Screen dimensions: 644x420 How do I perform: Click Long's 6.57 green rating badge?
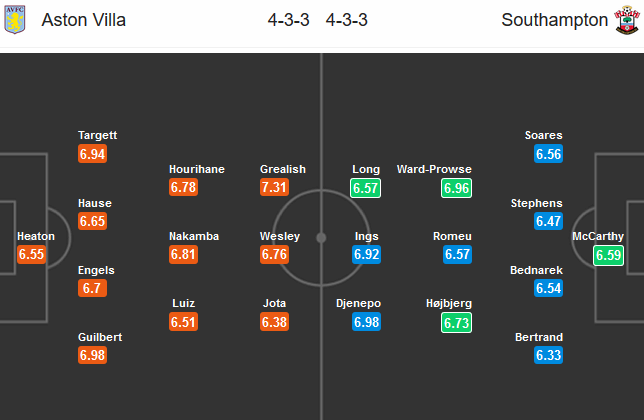pyautogui.click(x=366, y=188)
